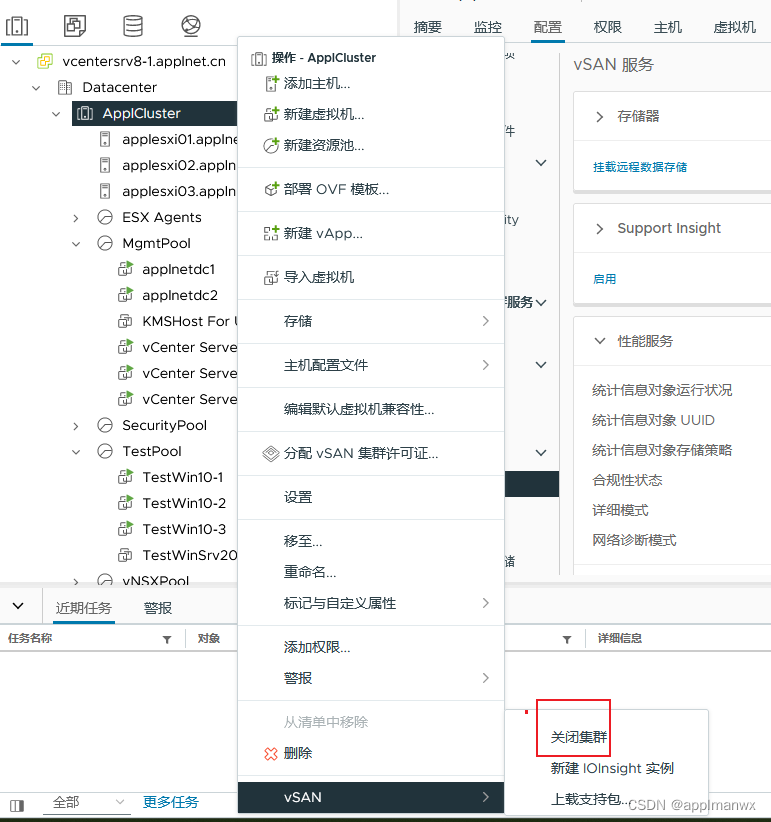This screenshot has height=822, width=771.
Task: Open Networking inventory view icon
Action: (191, 26)
